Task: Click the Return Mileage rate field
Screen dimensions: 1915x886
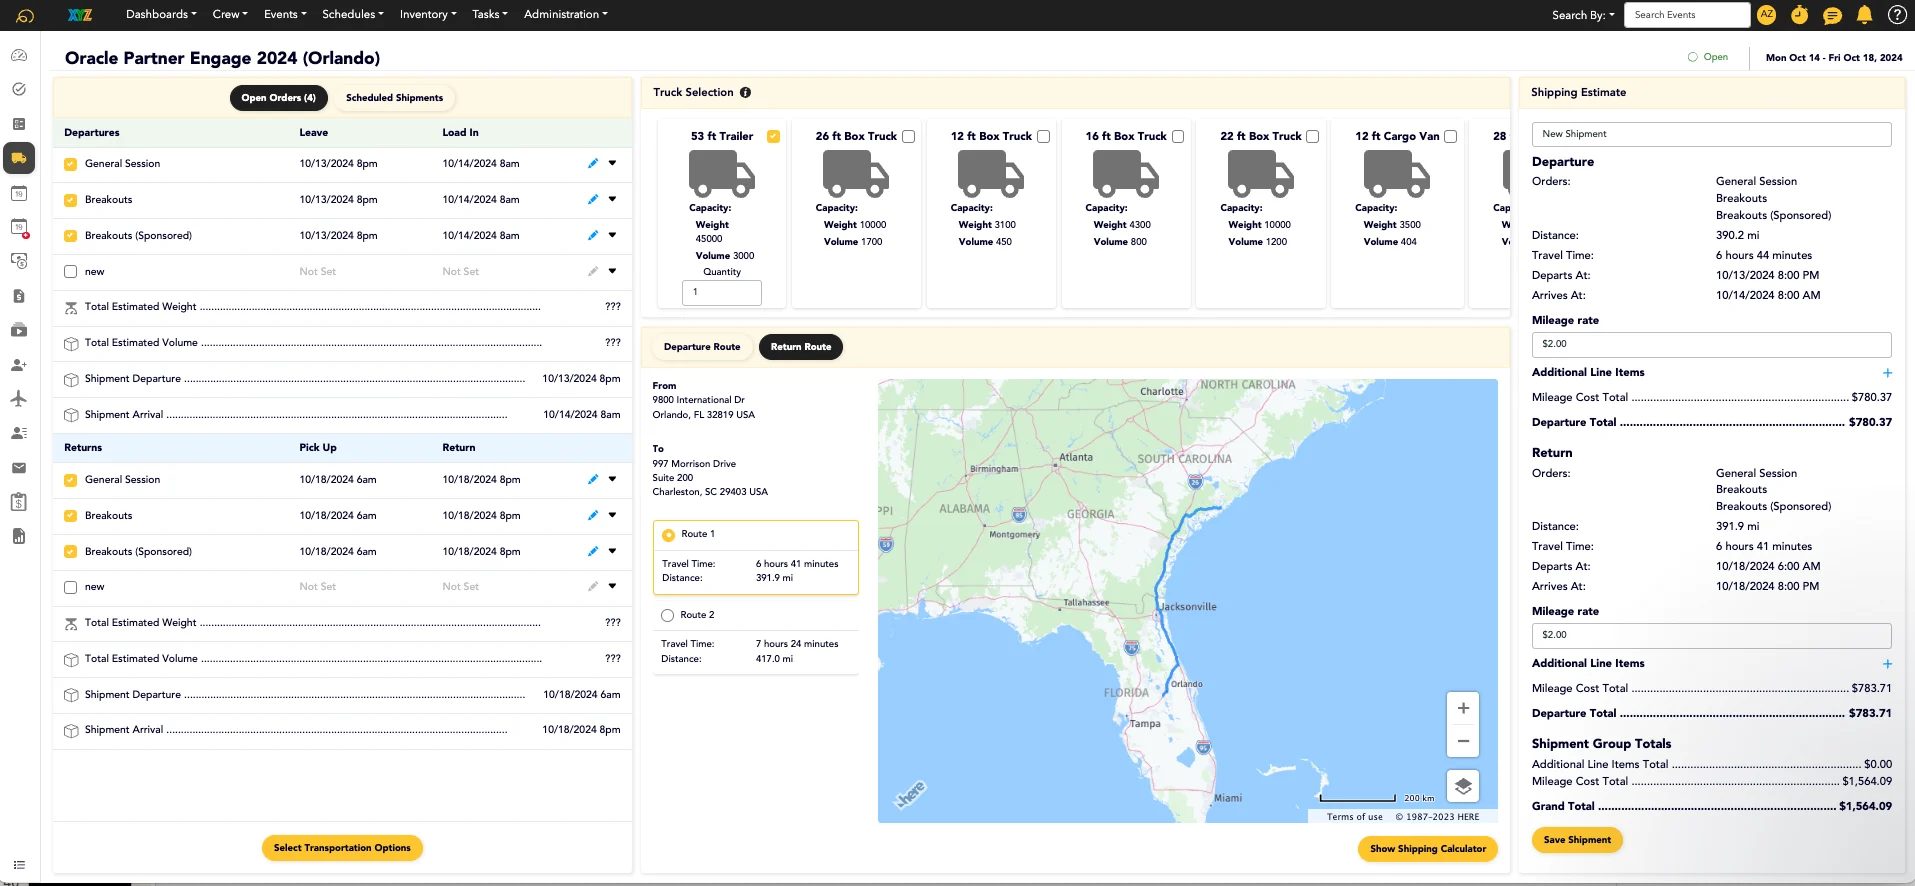Action: [1711, 635]
